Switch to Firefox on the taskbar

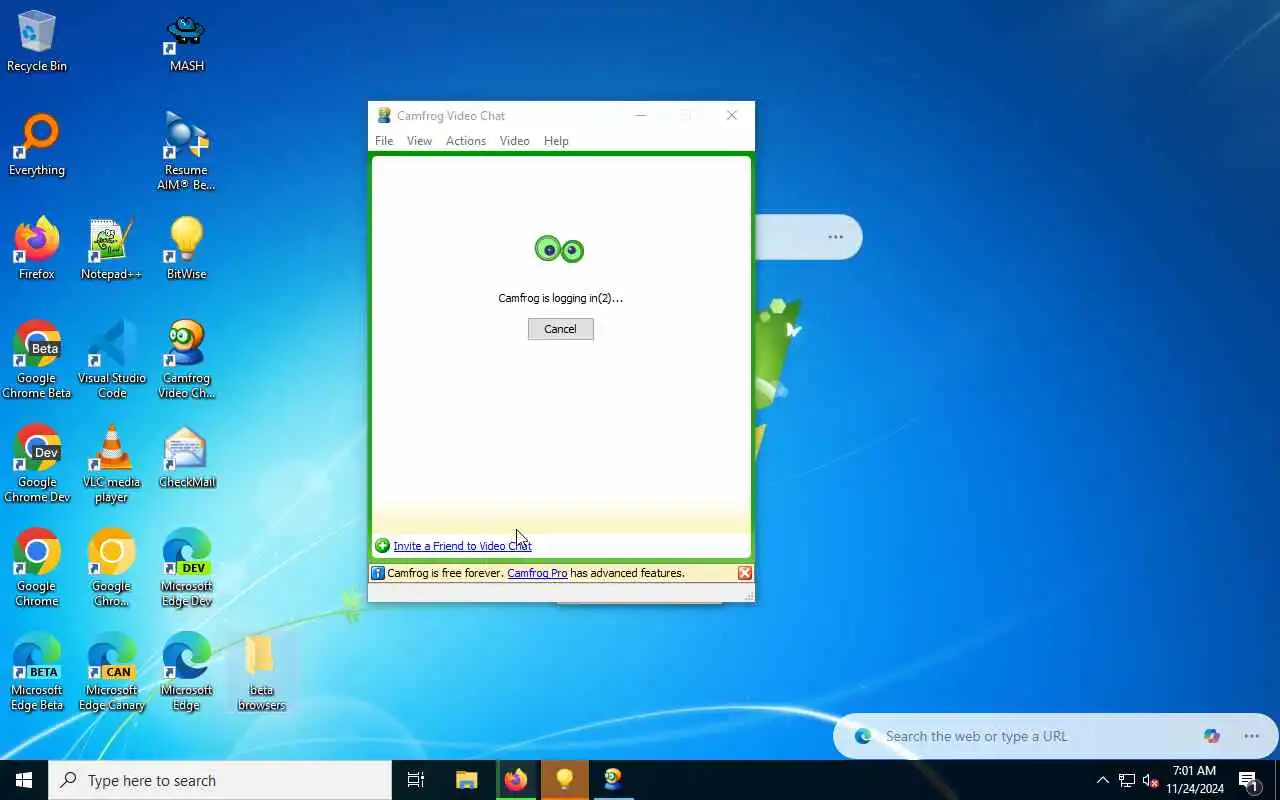pyautogui.click(x=516, y=780)
